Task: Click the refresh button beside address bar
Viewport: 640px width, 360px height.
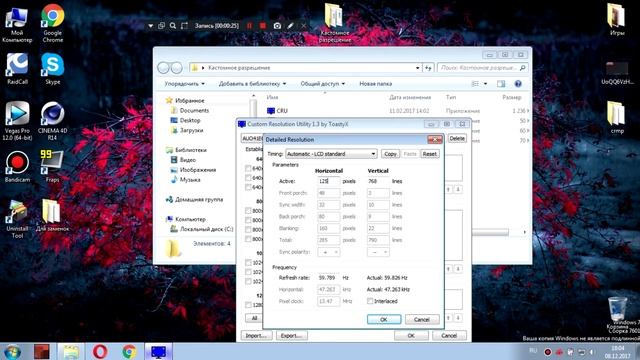Action: coord(428,68)
